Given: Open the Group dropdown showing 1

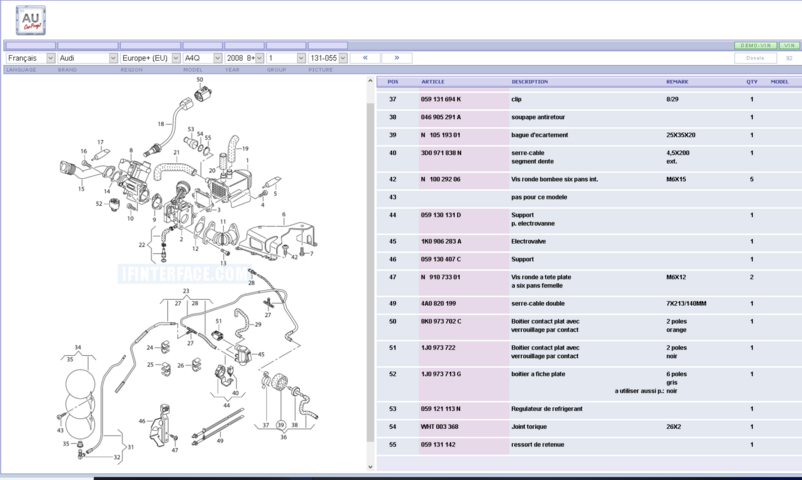Looking at the screenshot, I should coord(286,58).
